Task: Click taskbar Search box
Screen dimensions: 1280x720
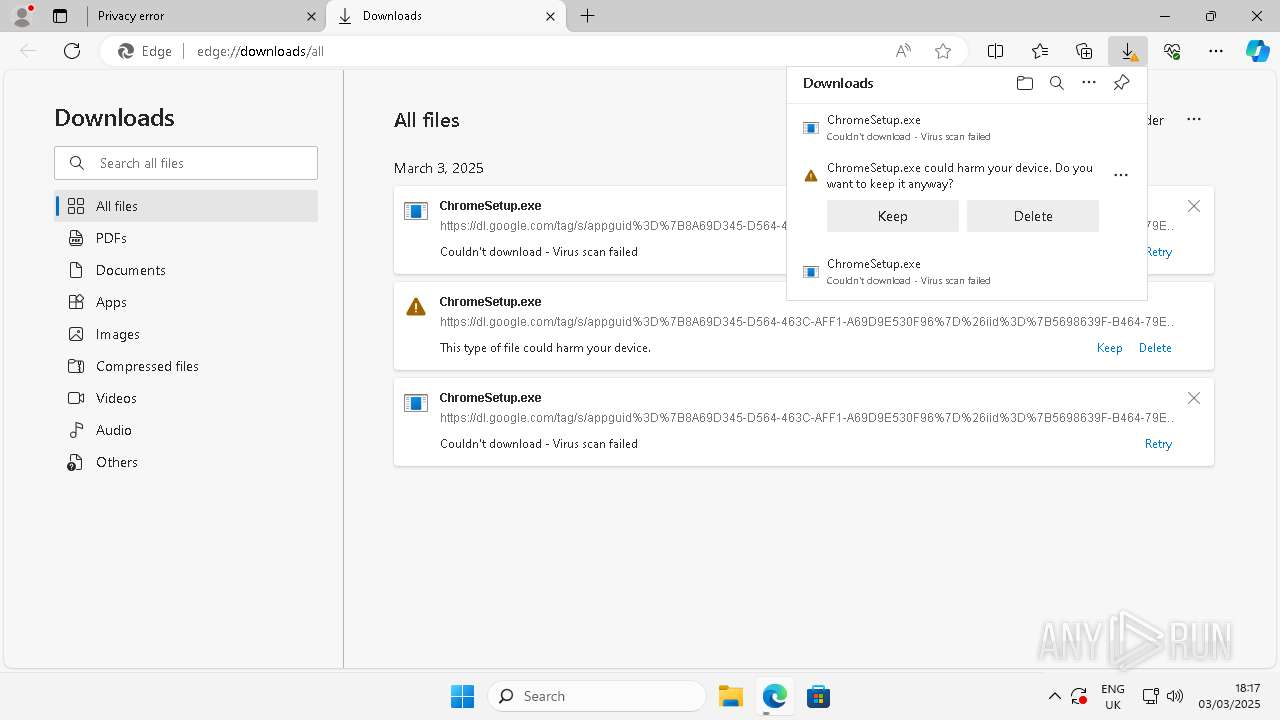Action: point(597,696)
